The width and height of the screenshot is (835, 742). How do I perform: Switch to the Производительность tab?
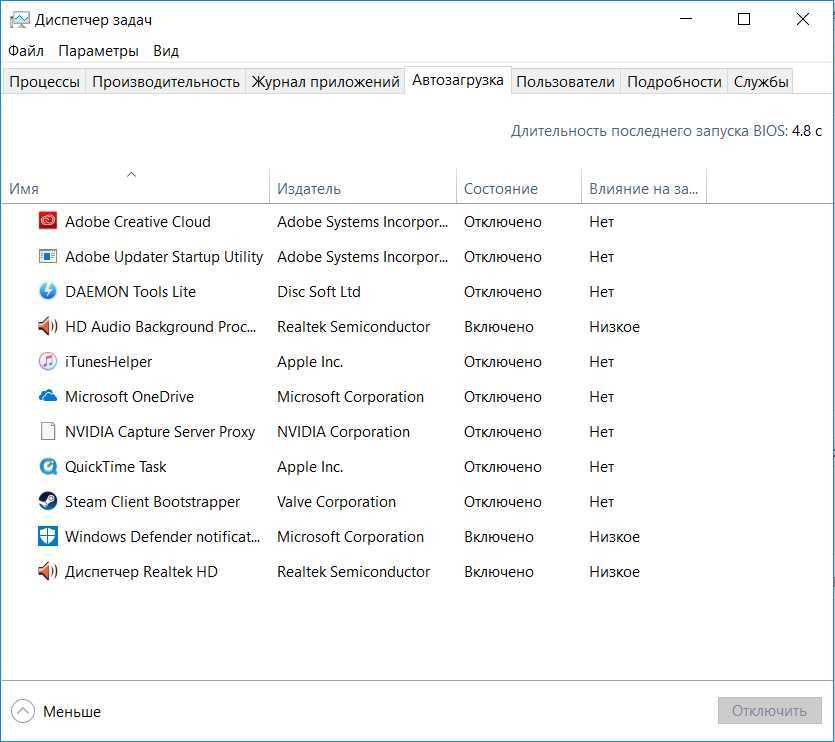click(166, 81)
